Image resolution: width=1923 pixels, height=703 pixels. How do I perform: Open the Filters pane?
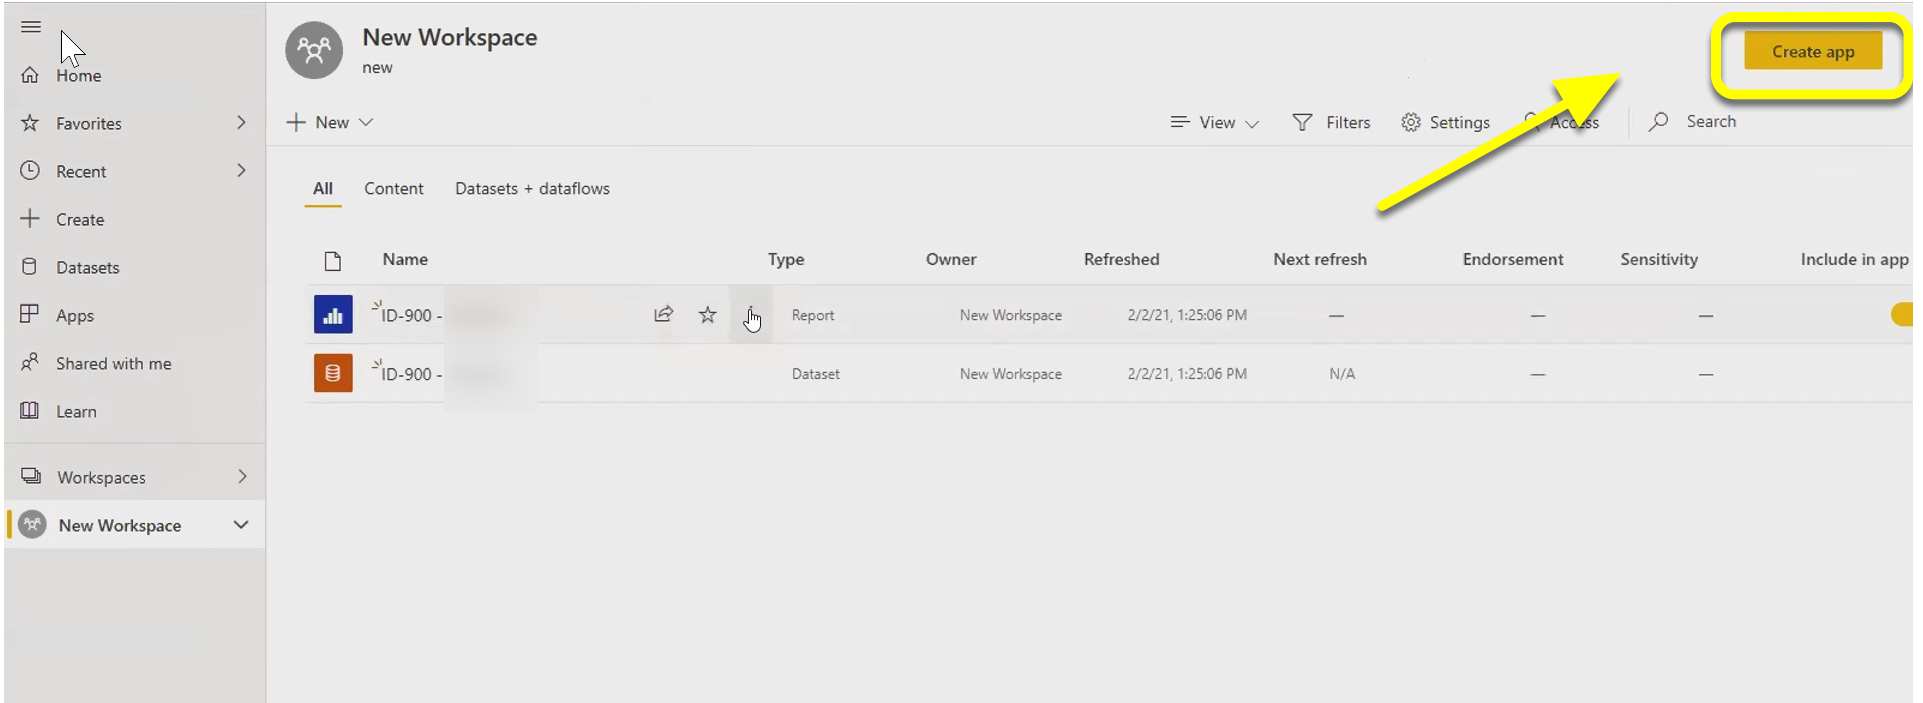(x=1331, y=122)
